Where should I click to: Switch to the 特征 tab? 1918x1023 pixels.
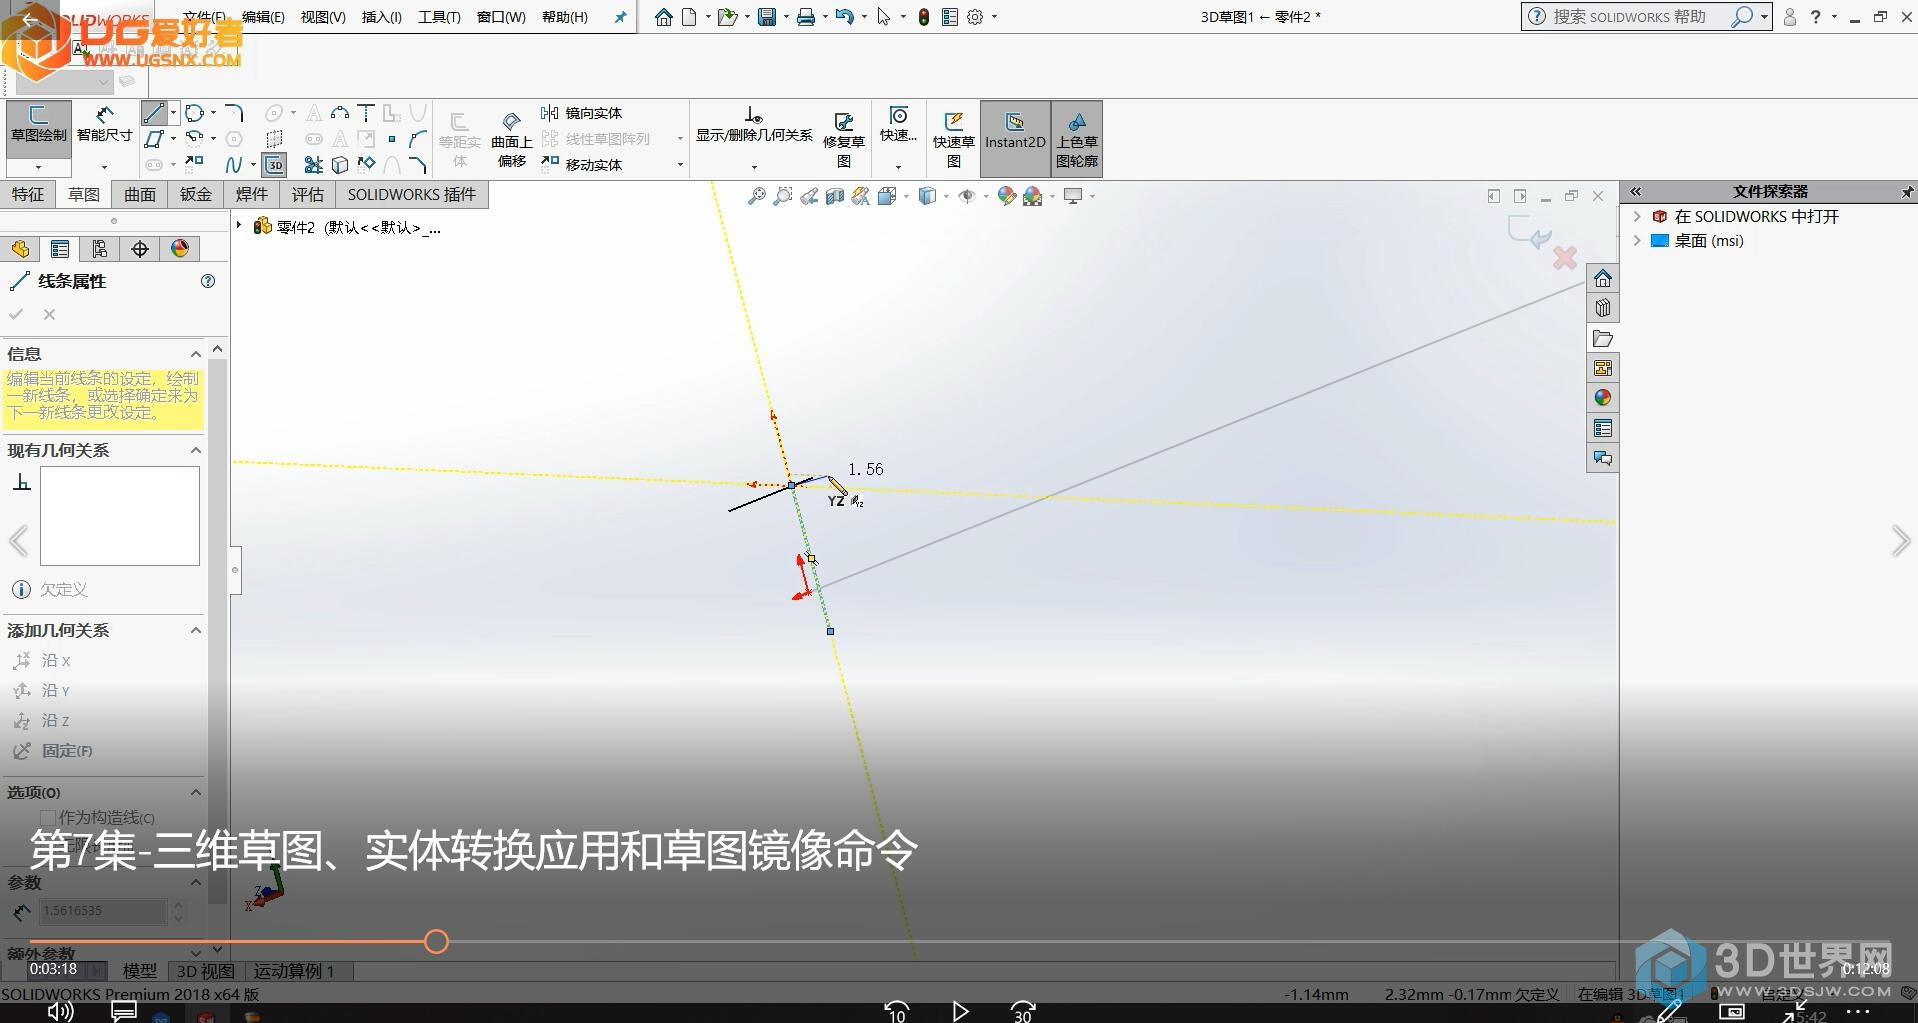pyautogui.click(x=28, y=194)
